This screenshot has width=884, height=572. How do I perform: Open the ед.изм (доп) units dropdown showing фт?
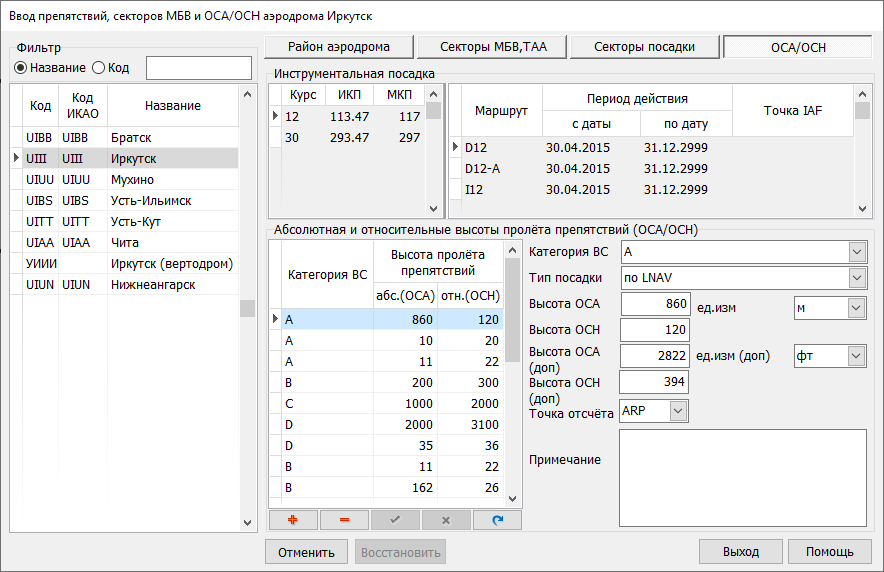(x=856, y=355)
